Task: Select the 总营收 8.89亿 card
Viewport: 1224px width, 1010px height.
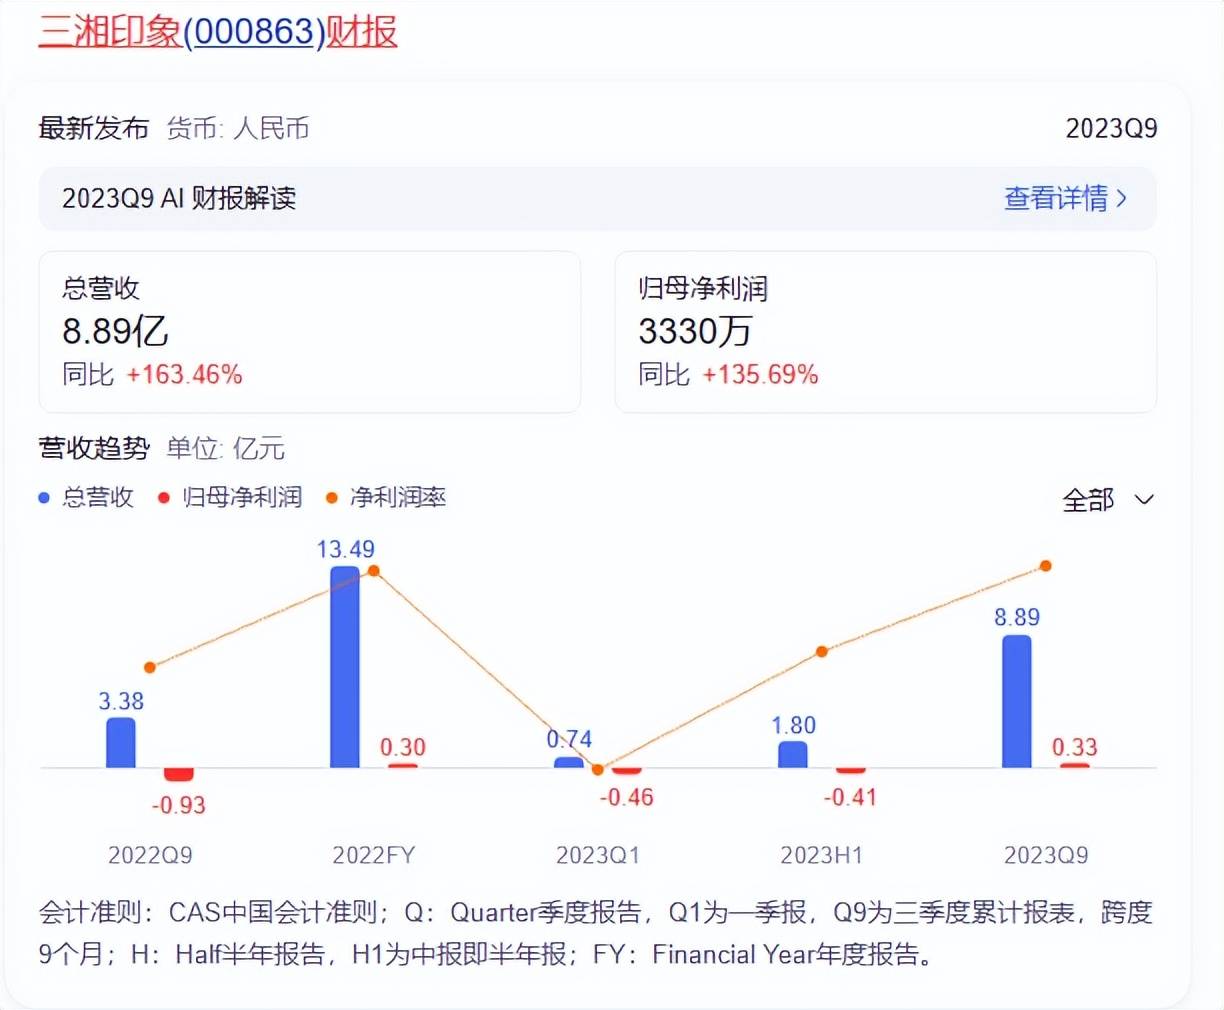Action: point(310,331)
